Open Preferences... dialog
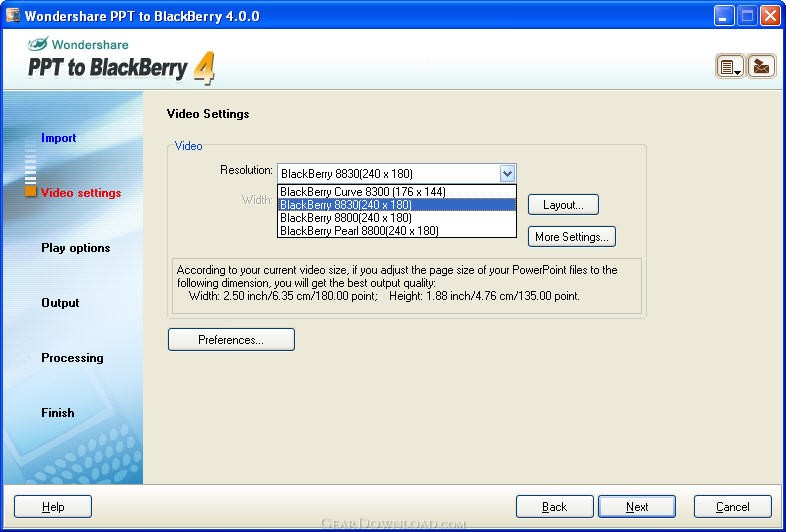786x532 pixels. (231, 339)
